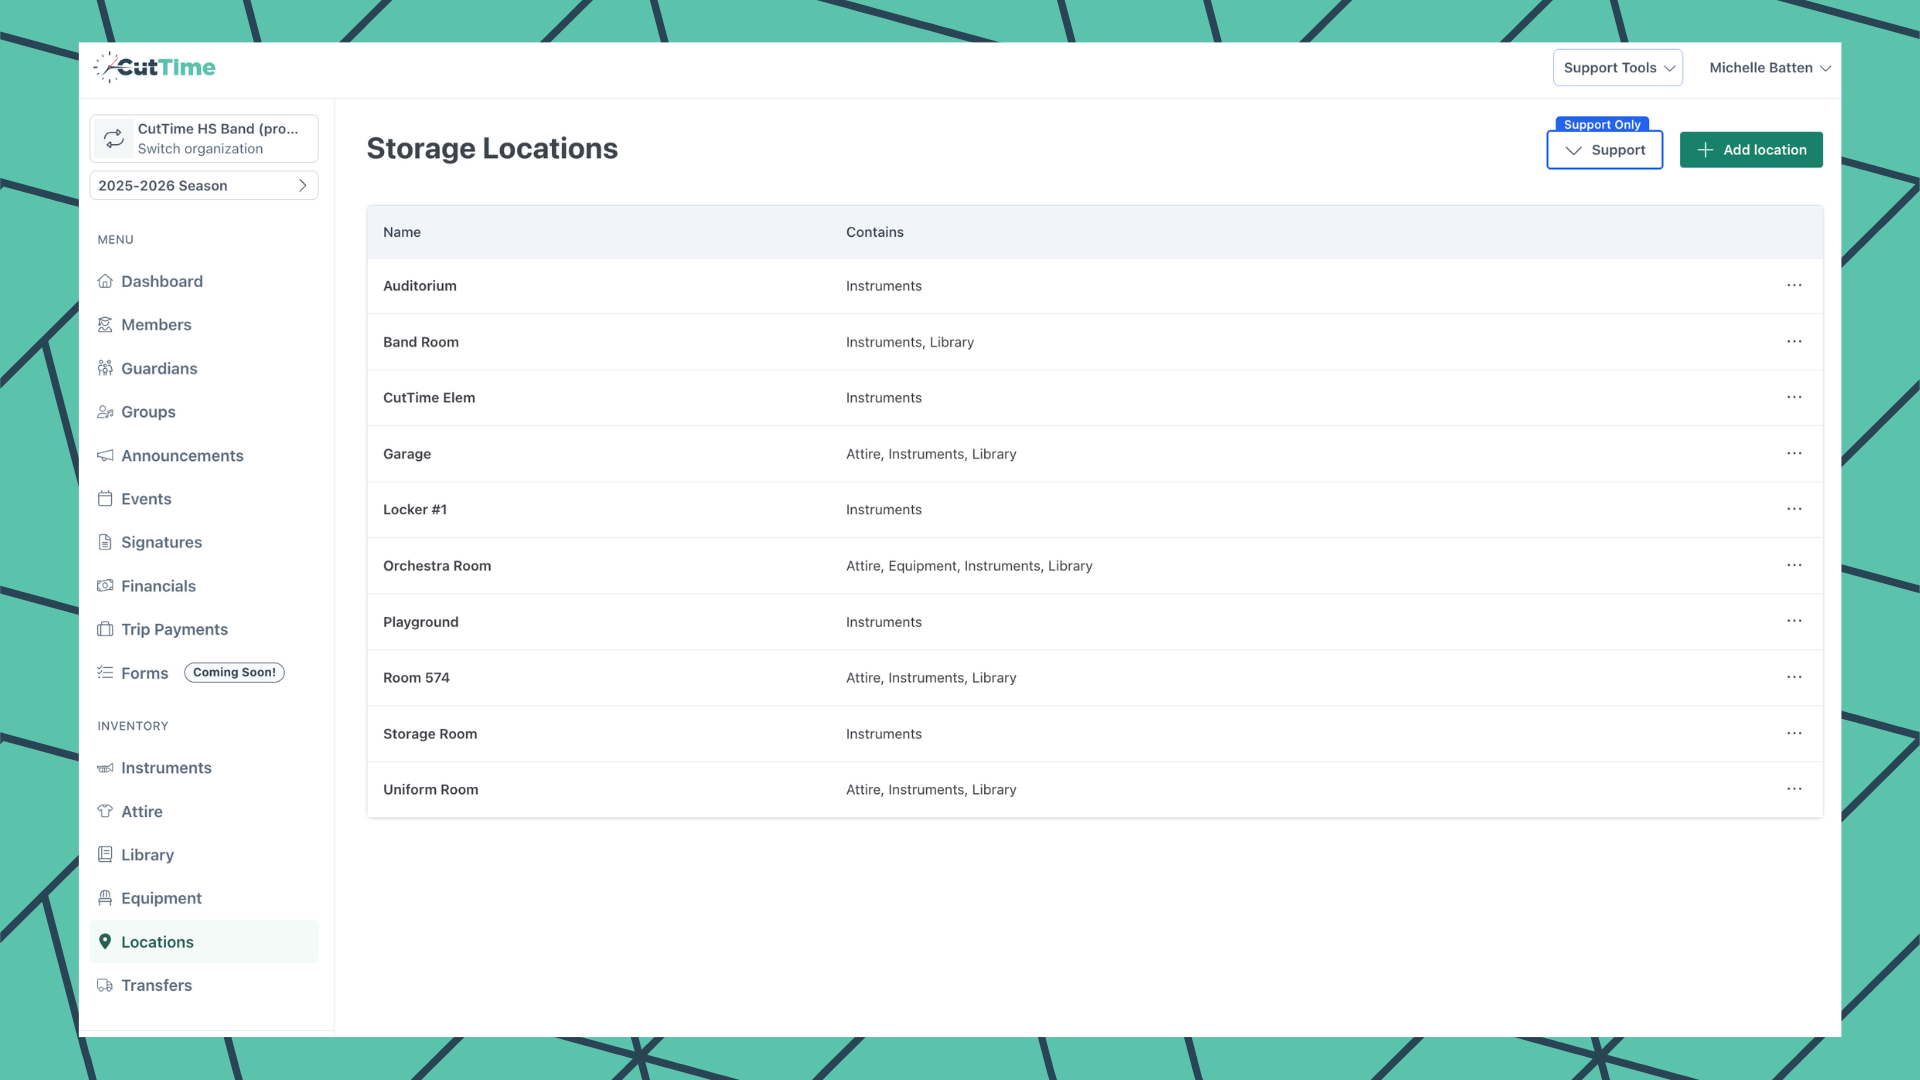Image resolution: width=1920 pixels, height=1080 pixels.
Task: Click the Members icon in sidebar
Action: click(x=105, y=324)
